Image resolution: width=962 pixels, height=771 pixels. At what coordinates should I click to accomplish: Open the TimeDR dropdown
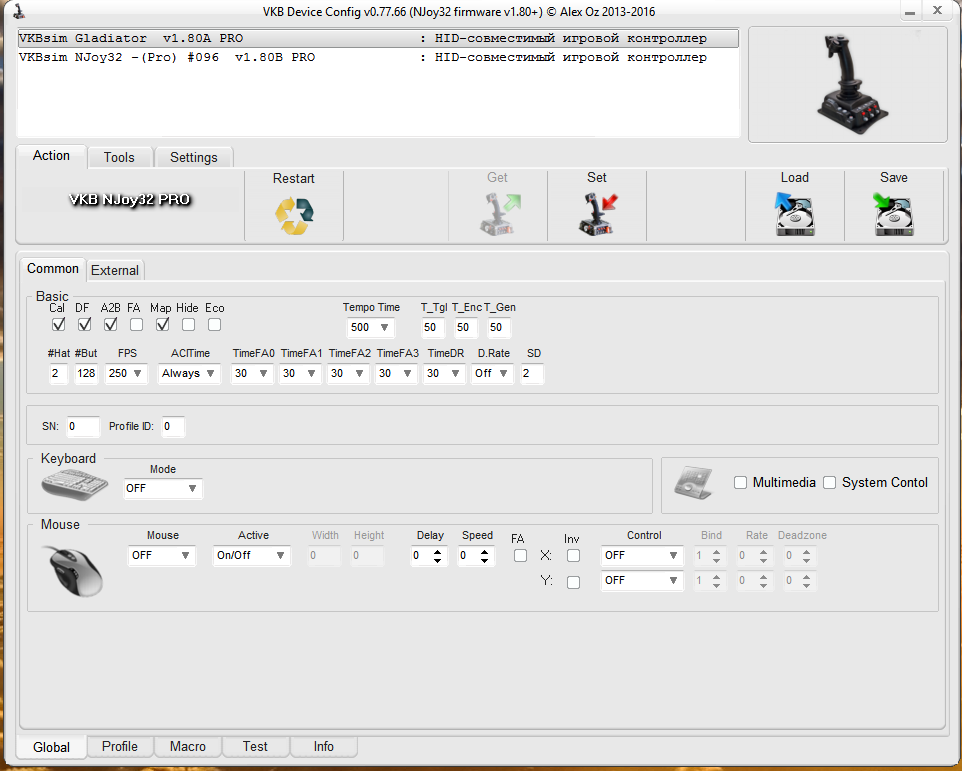pos(444,373)
